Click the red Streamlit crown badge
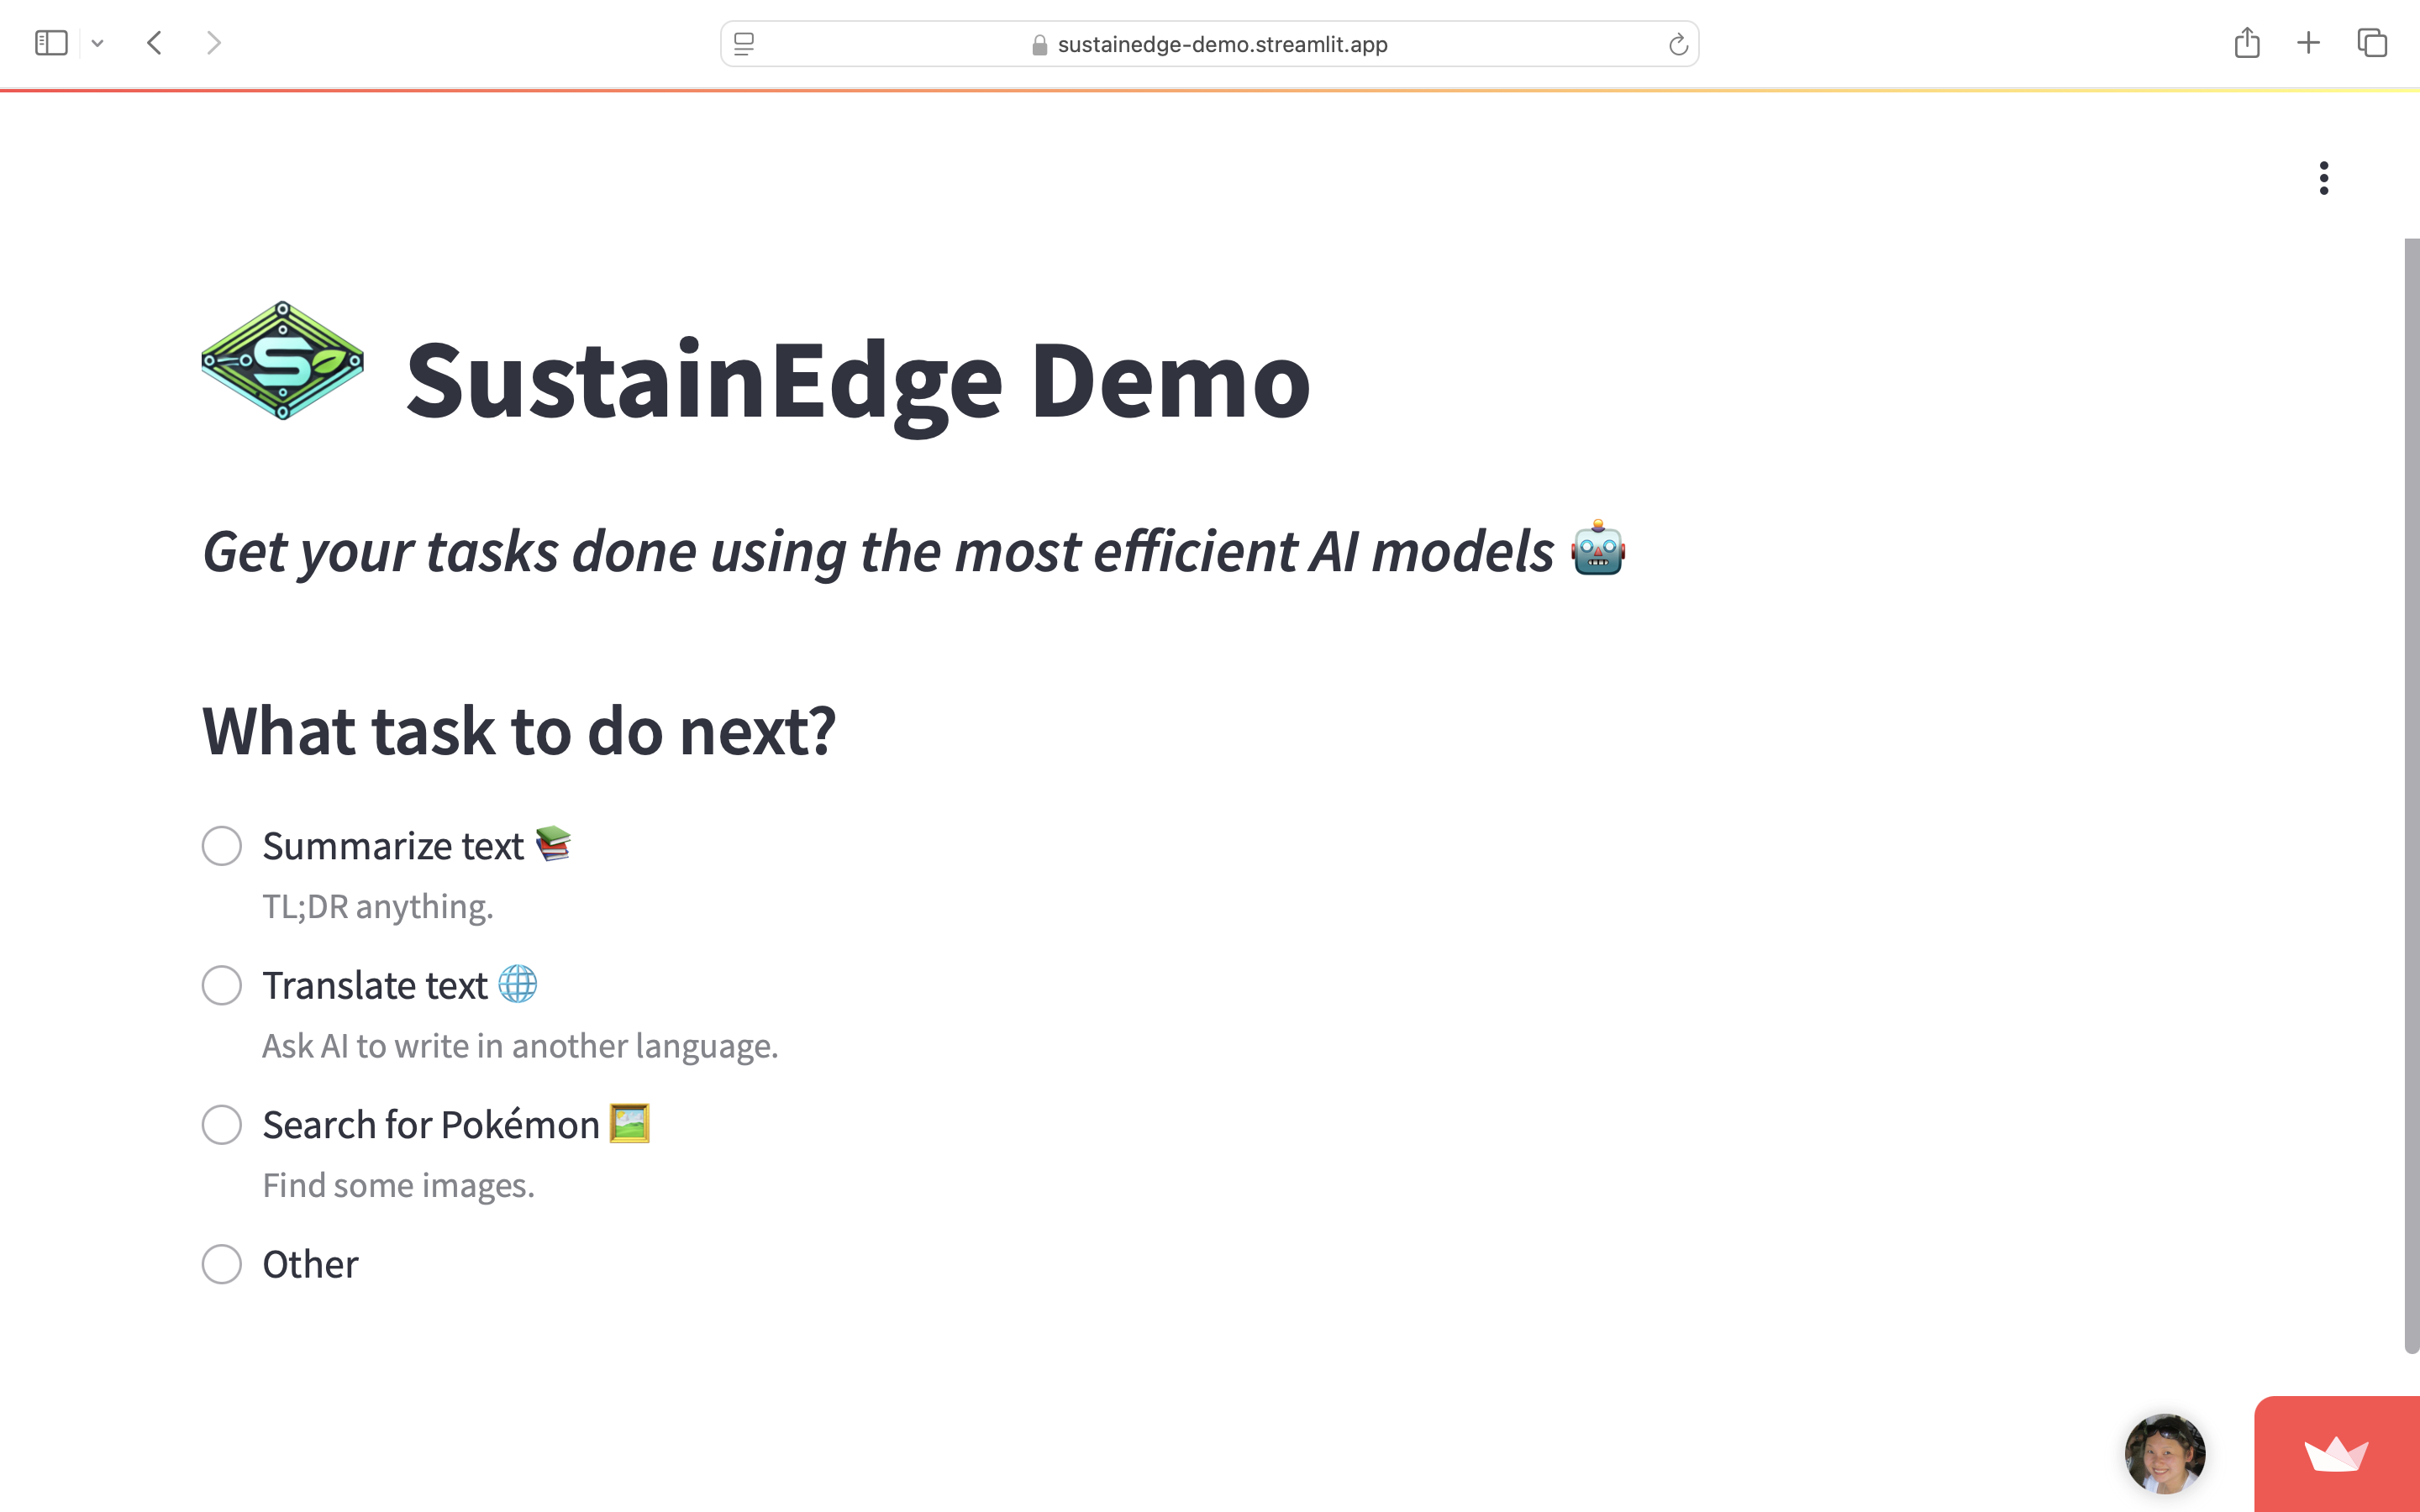The image size is (2420, 1512). click(x=2336, y=1454)
